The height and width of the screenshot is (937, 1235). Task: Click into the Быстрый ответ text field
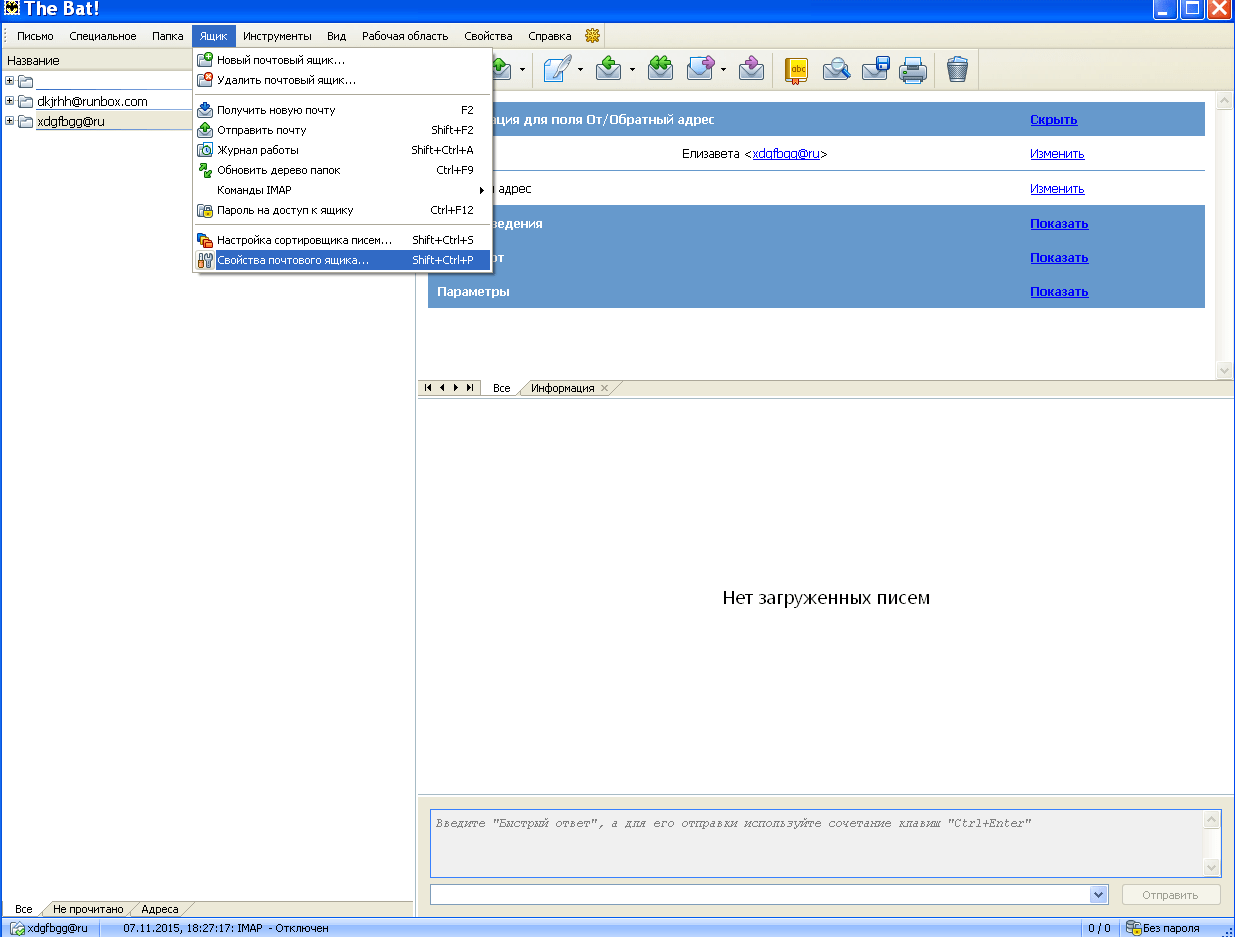click(x=815, y=842)
